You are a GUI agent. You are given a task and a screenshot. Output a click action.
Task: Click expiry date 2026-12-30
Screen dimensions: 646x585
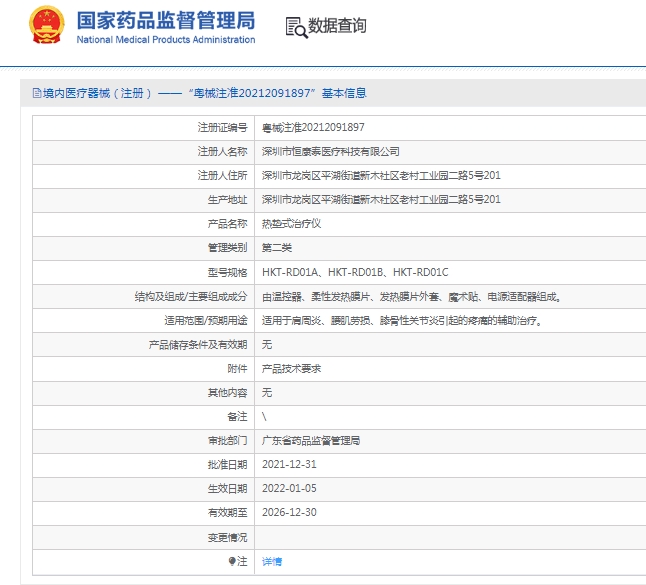[289, 512]
